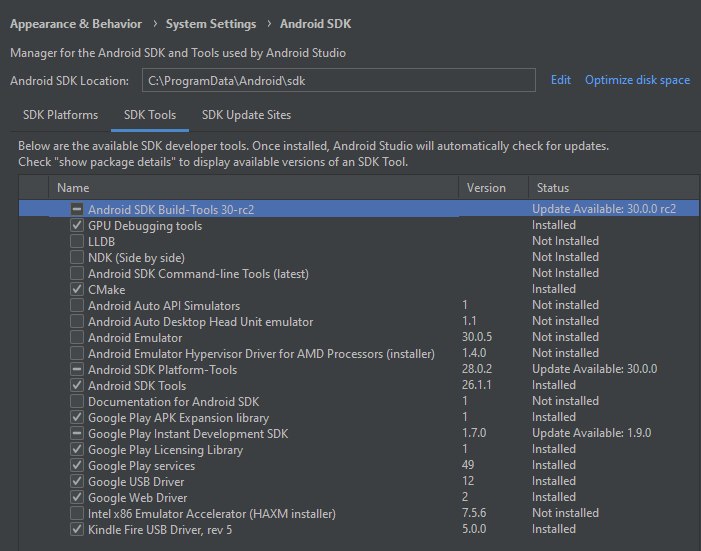Image resolution: width=701 pixels, height=551 pixels.
Task: Click version 1.4.0 of AMD Hypervisor Driver
Action: pyautogui.click(x=474, y=353)
